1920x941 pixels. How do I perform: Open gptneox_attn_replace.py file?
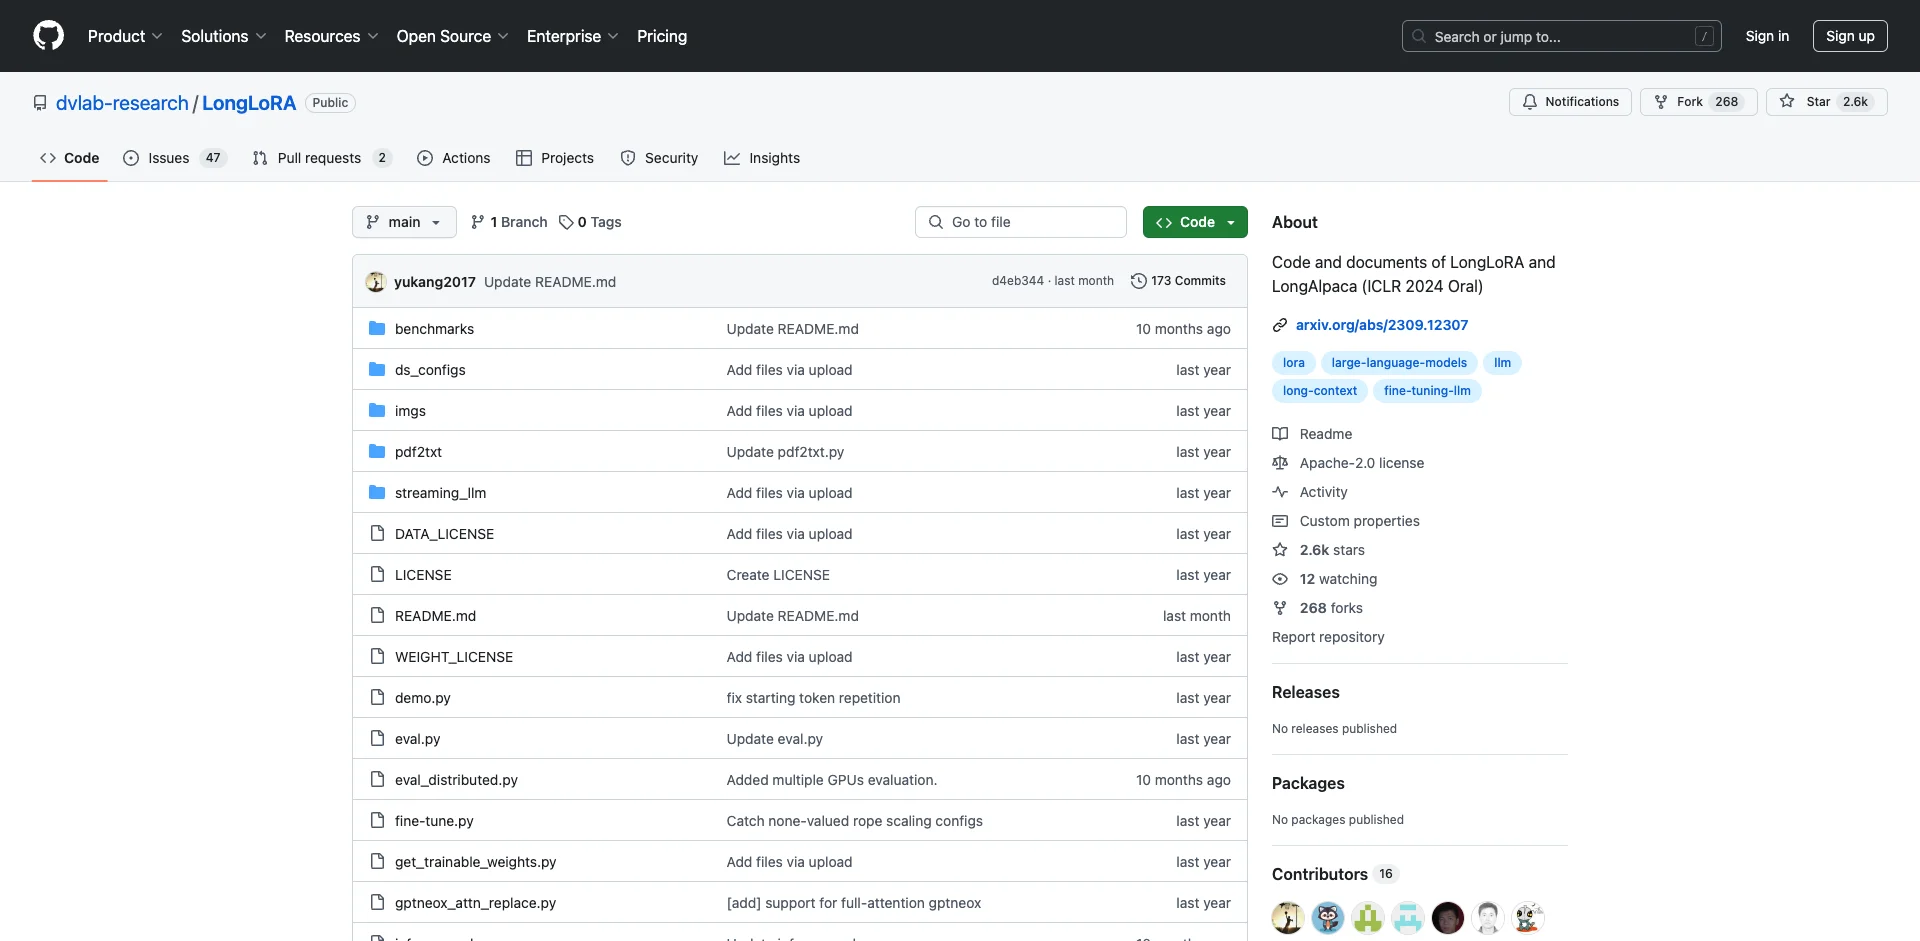[x=475, y=903]
